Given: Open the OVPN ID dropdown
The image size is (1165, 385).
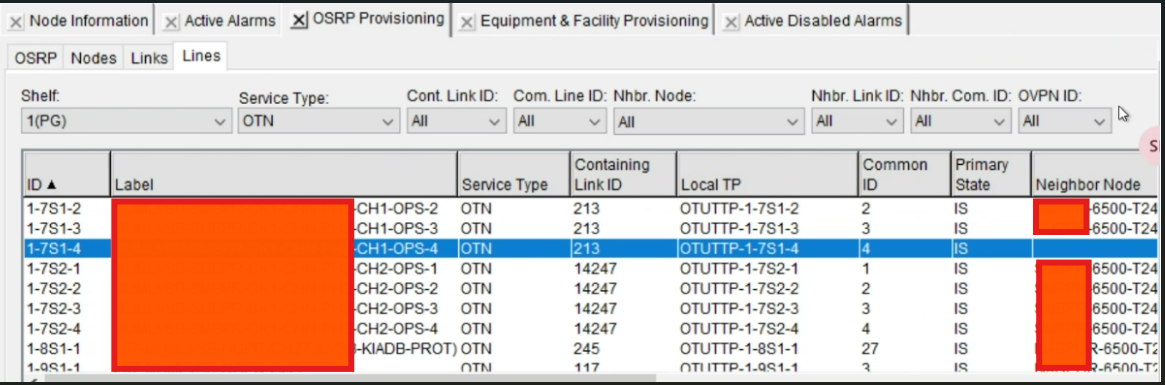Looking at the screenshot, I should (1065, 121).
